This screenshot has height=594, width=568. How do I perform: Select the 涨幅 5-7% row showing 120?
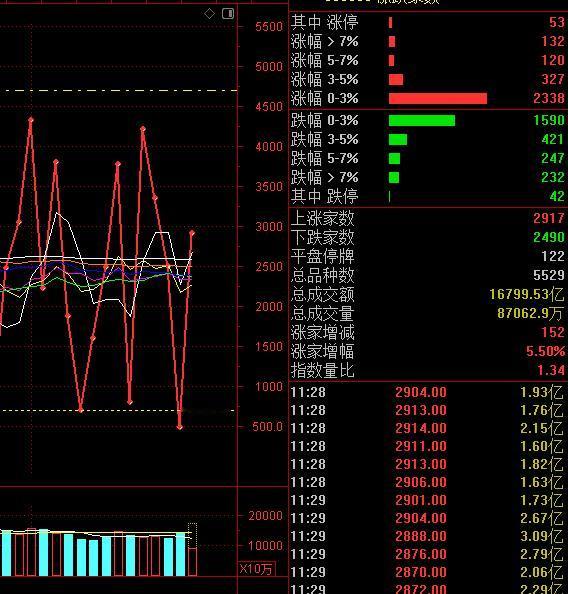pos(428,60)
